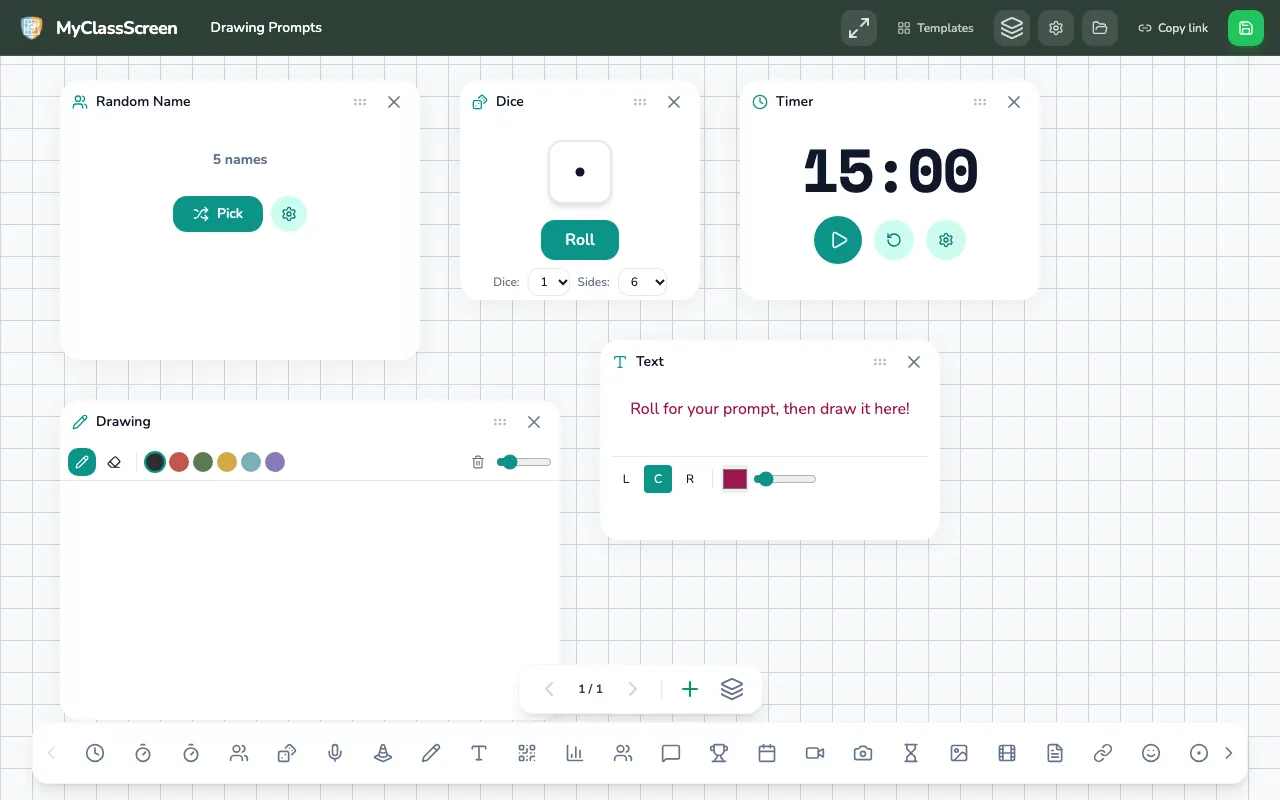Open the crimson text color swatch
This screenshot has width=1280, height=800.
735,479
